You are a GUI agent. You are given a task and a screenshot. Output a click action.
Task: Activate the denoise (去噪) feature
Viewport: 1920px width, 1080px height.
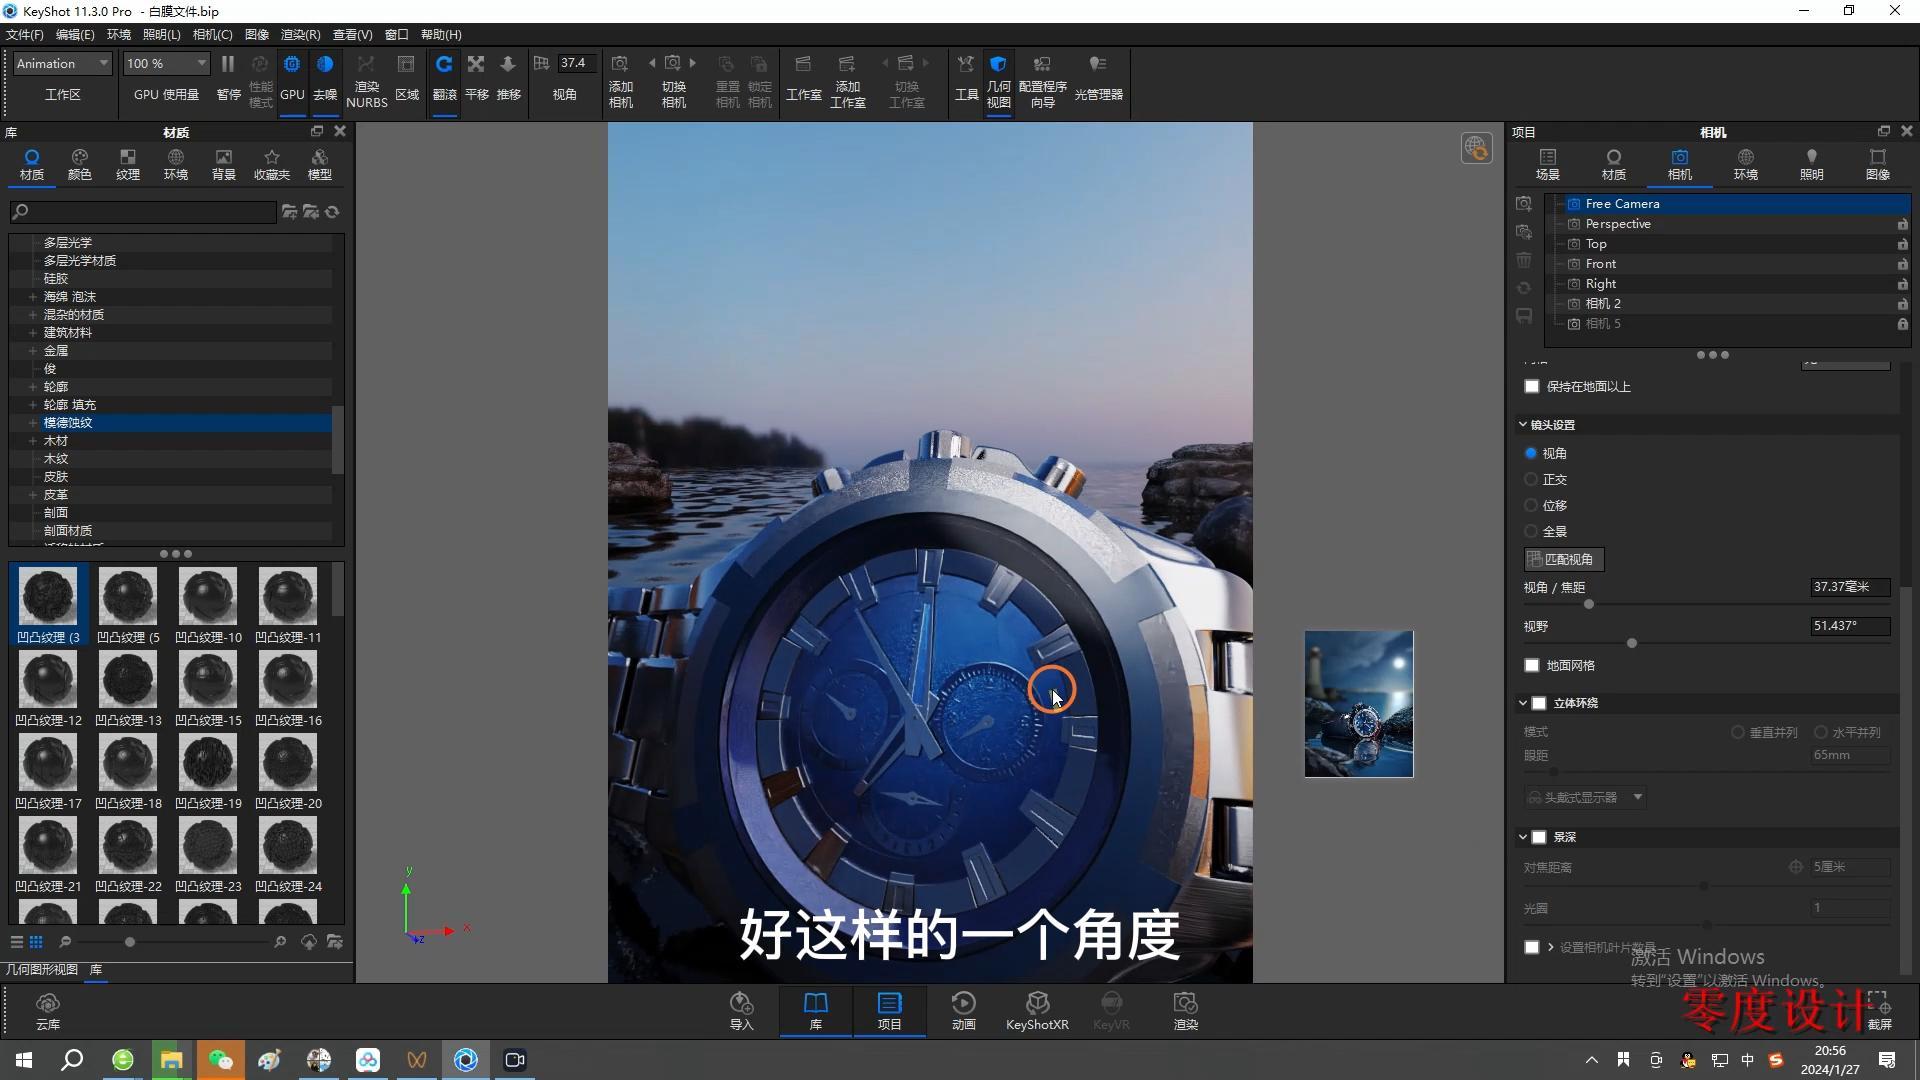(x=324, y=78)
